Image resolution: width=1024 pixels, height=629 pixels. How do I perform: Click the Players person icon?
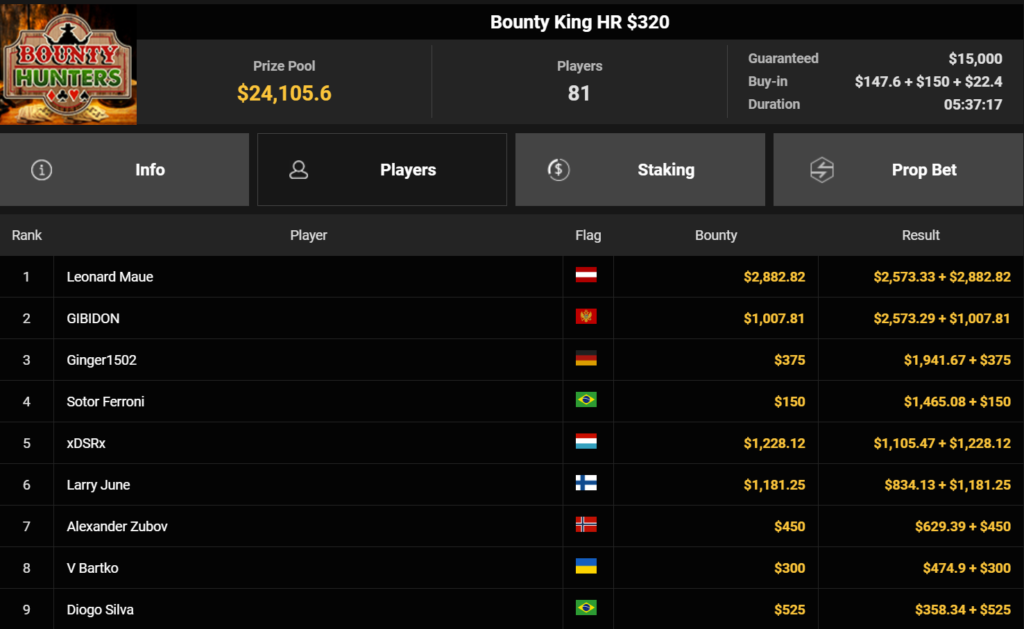click(x=298, y=170)
